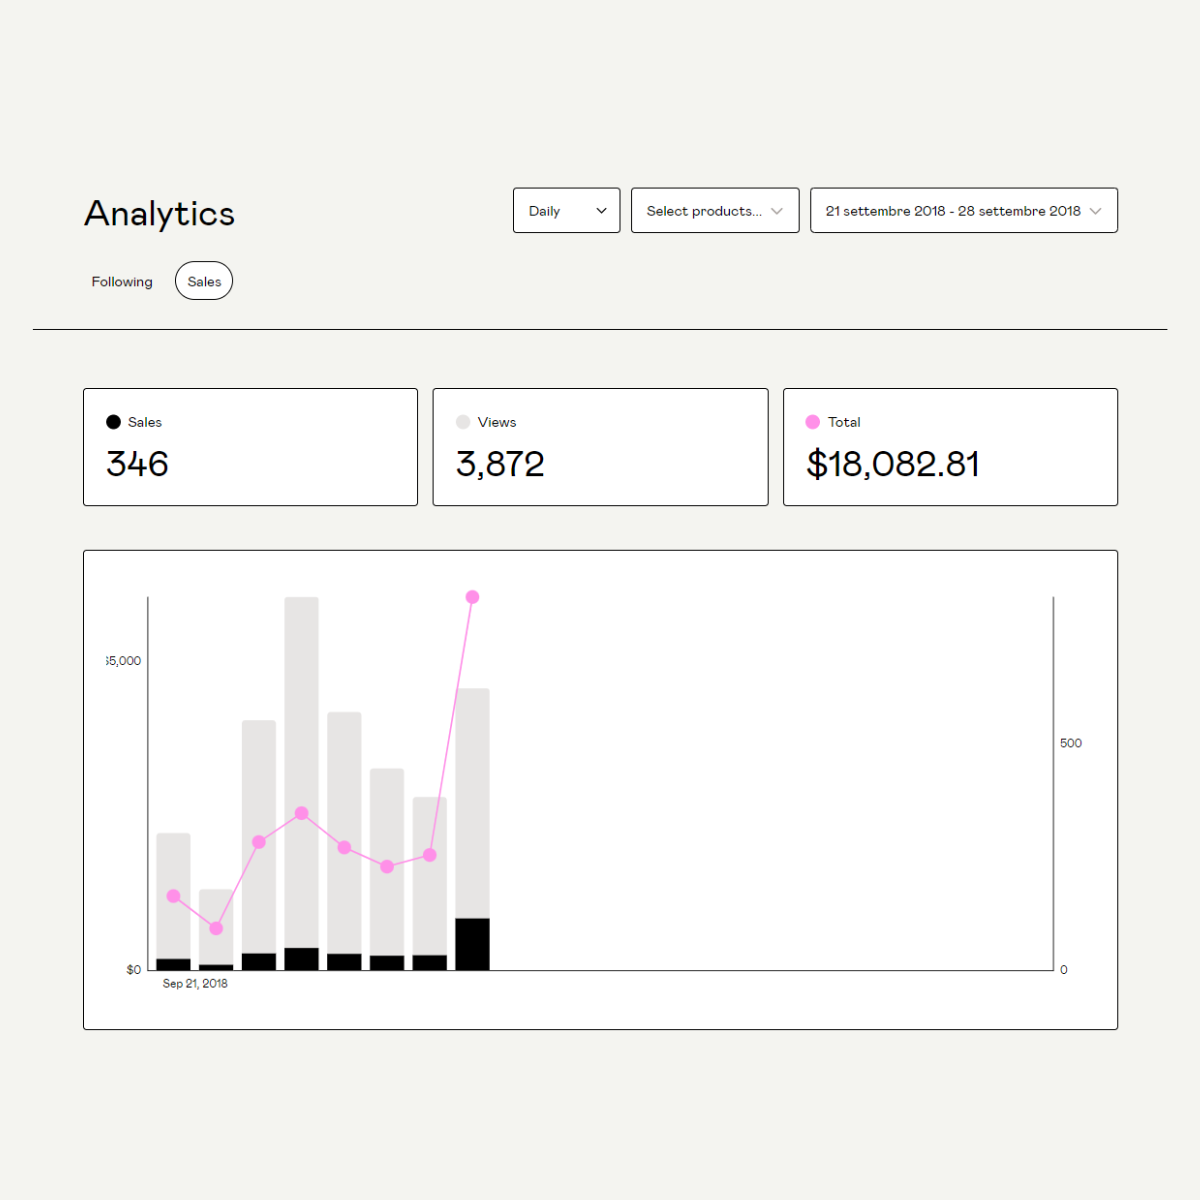Click chevron in Select products box
Screen dimensions: 1200x1200
pyautogui.click(x=777, y=211)
